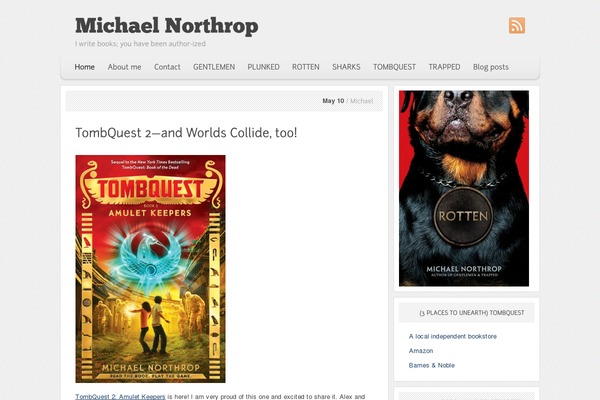
Task: Open the Contact page
Action: tap(167, 67)
